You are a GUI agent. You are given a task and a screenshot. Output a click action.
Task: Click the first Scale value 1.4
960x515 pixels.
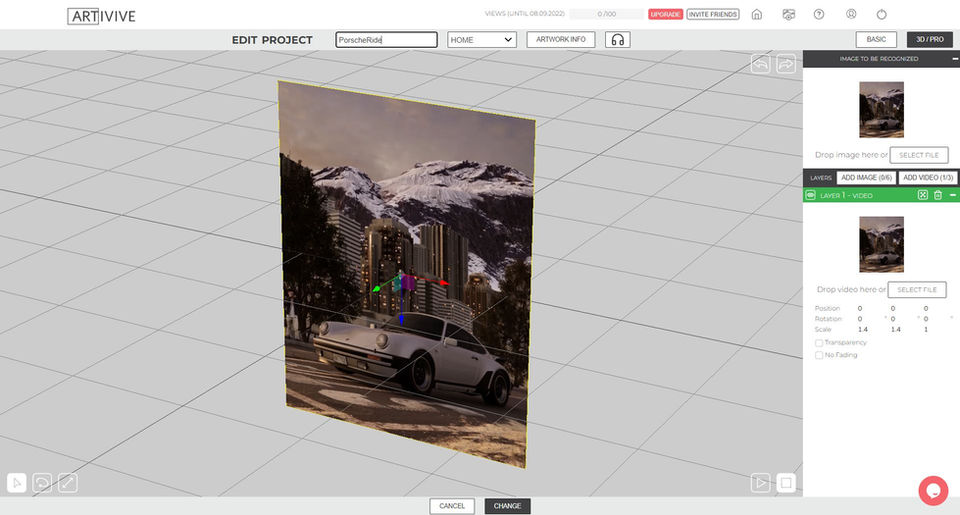click(863, 329)
